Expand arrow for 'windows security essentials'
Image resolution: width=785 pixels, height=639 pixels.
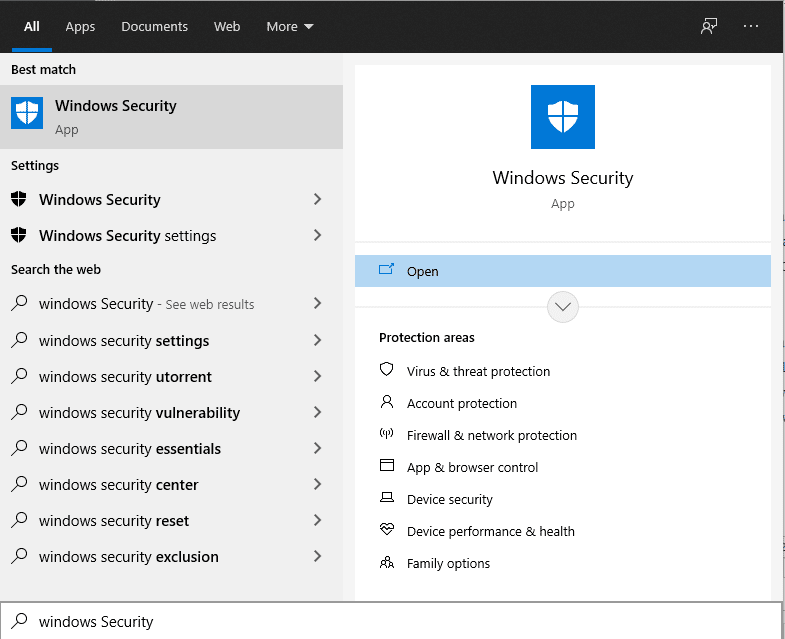[x=317, y=448]
